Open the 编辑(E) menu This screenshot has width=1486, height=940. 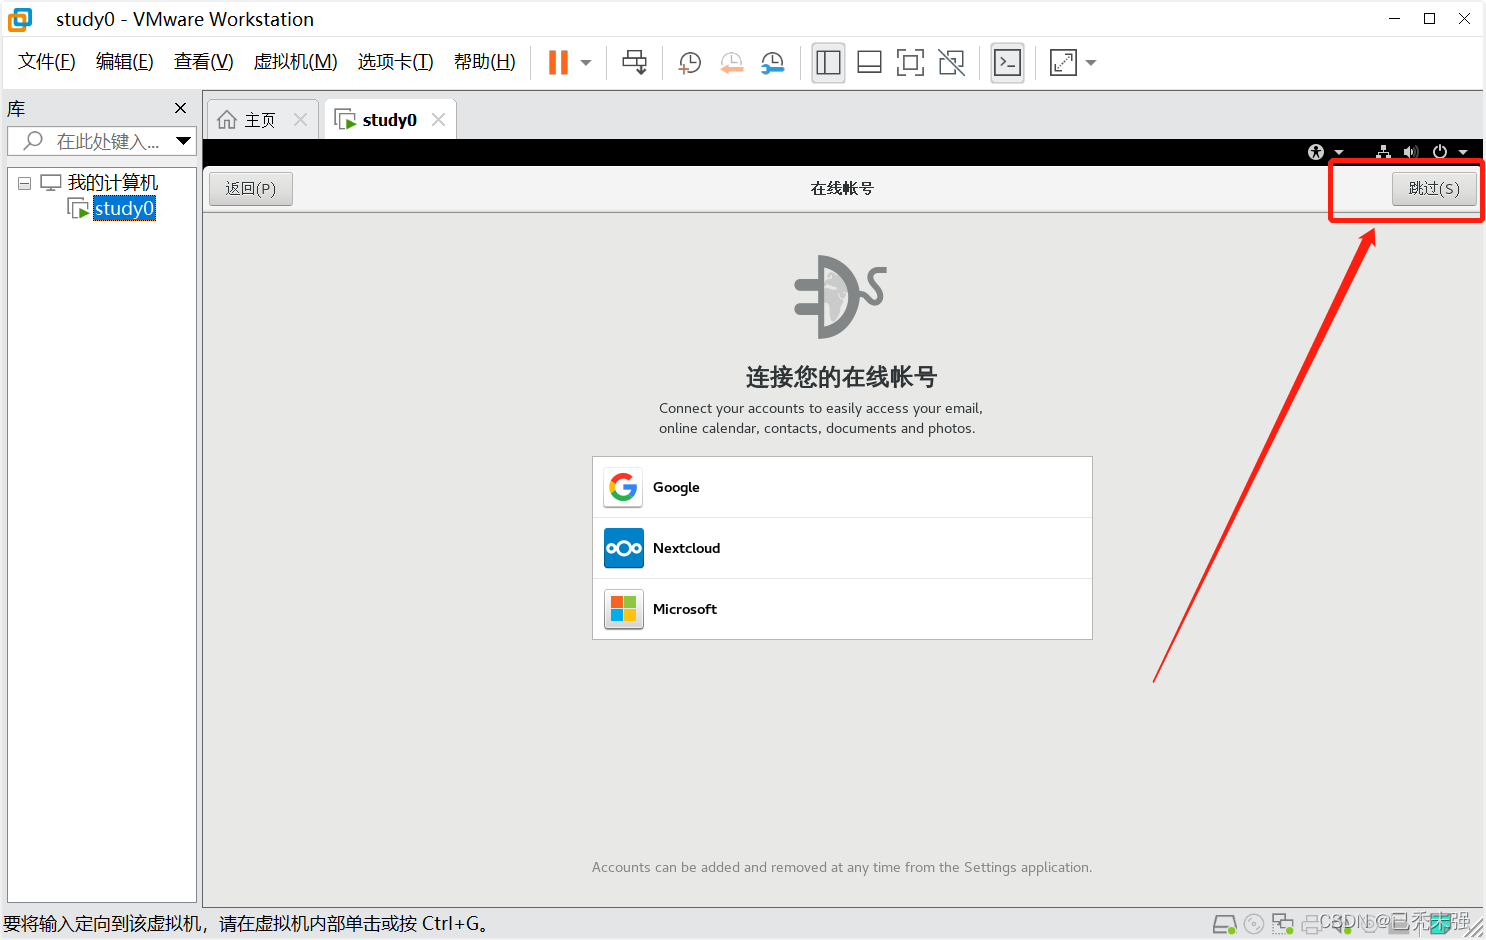125,62
